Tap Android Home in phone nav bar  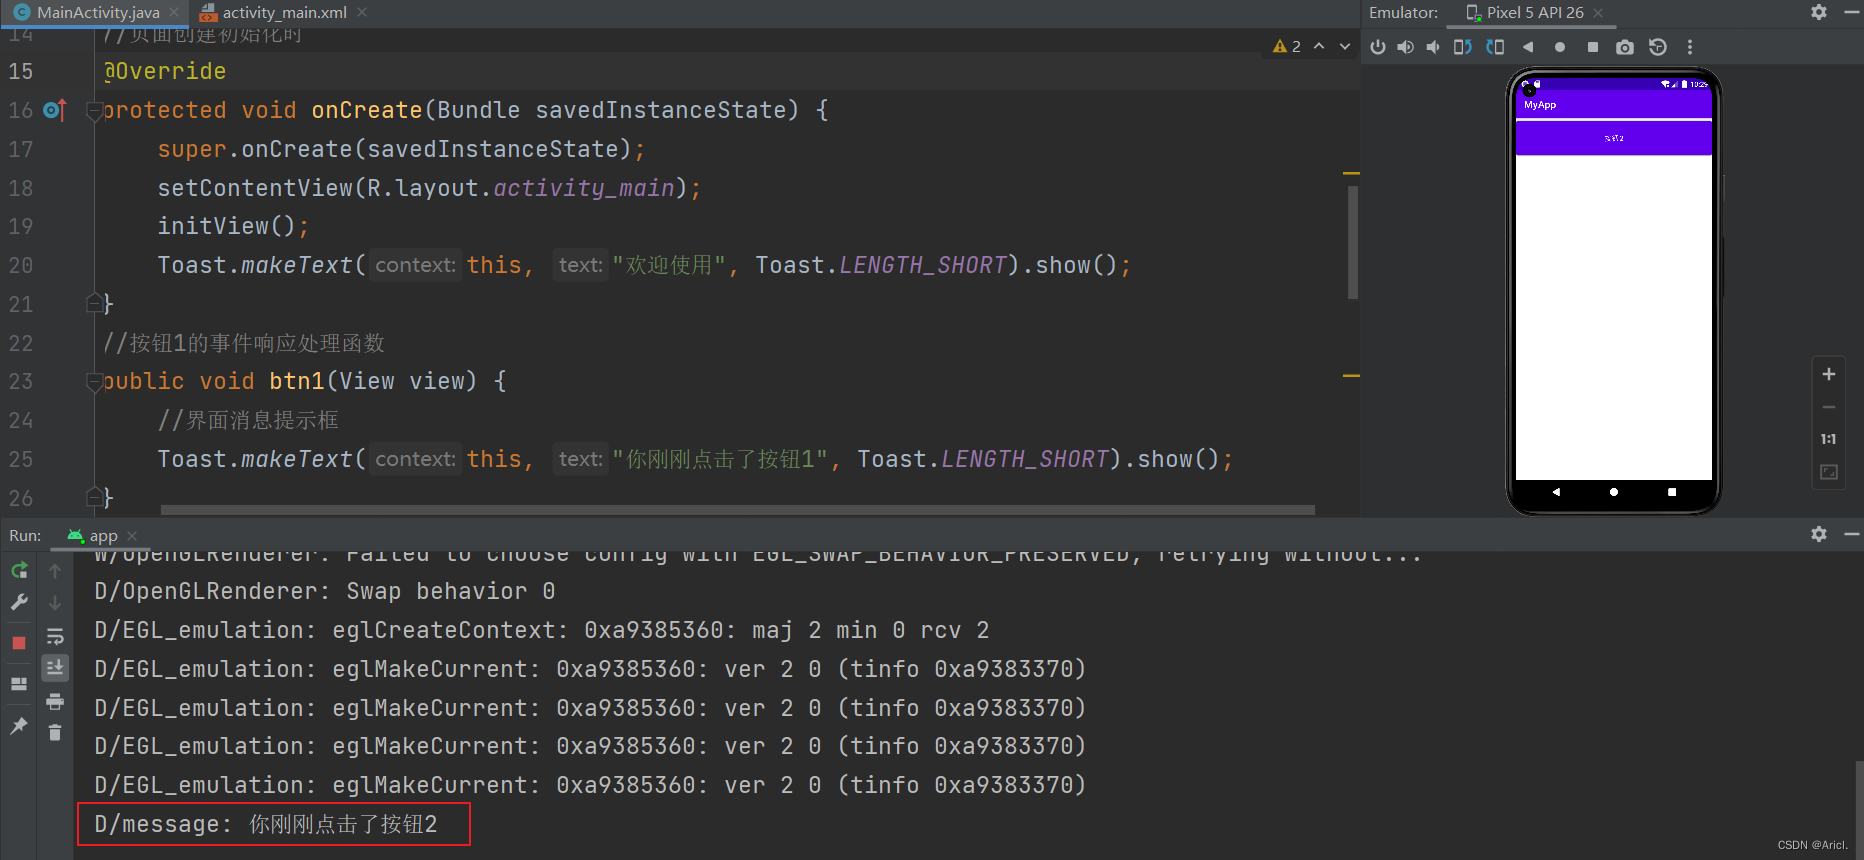pos(1613,492)
